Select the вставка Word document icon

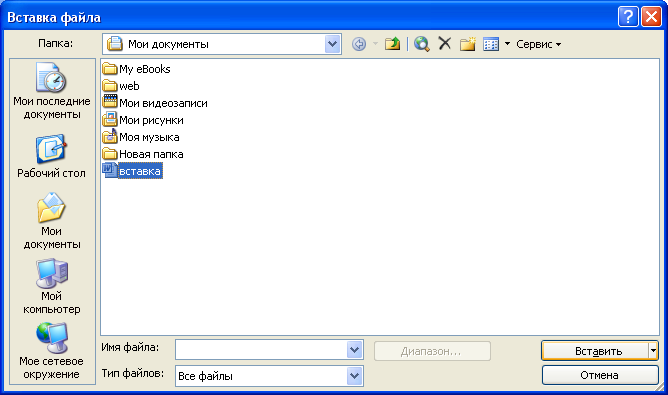coord(109,170)
